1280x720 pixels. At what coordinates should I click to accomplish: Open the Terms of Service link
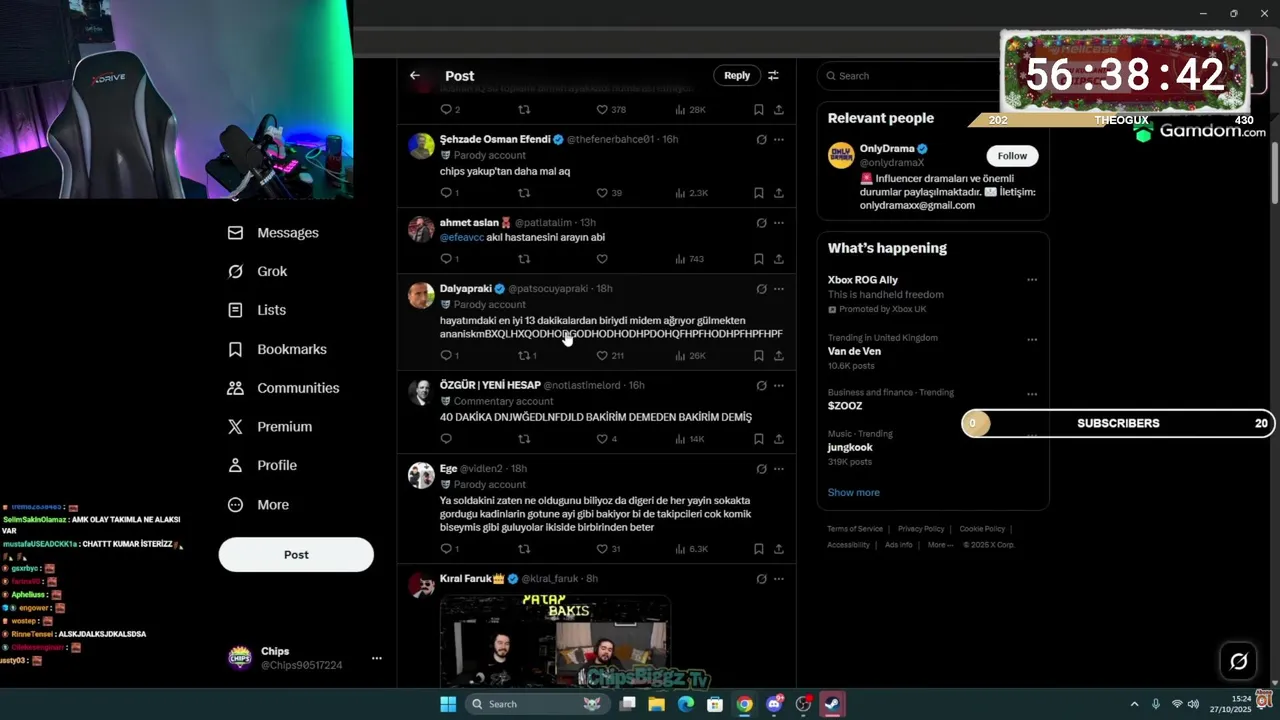click(x=855, y=529)
